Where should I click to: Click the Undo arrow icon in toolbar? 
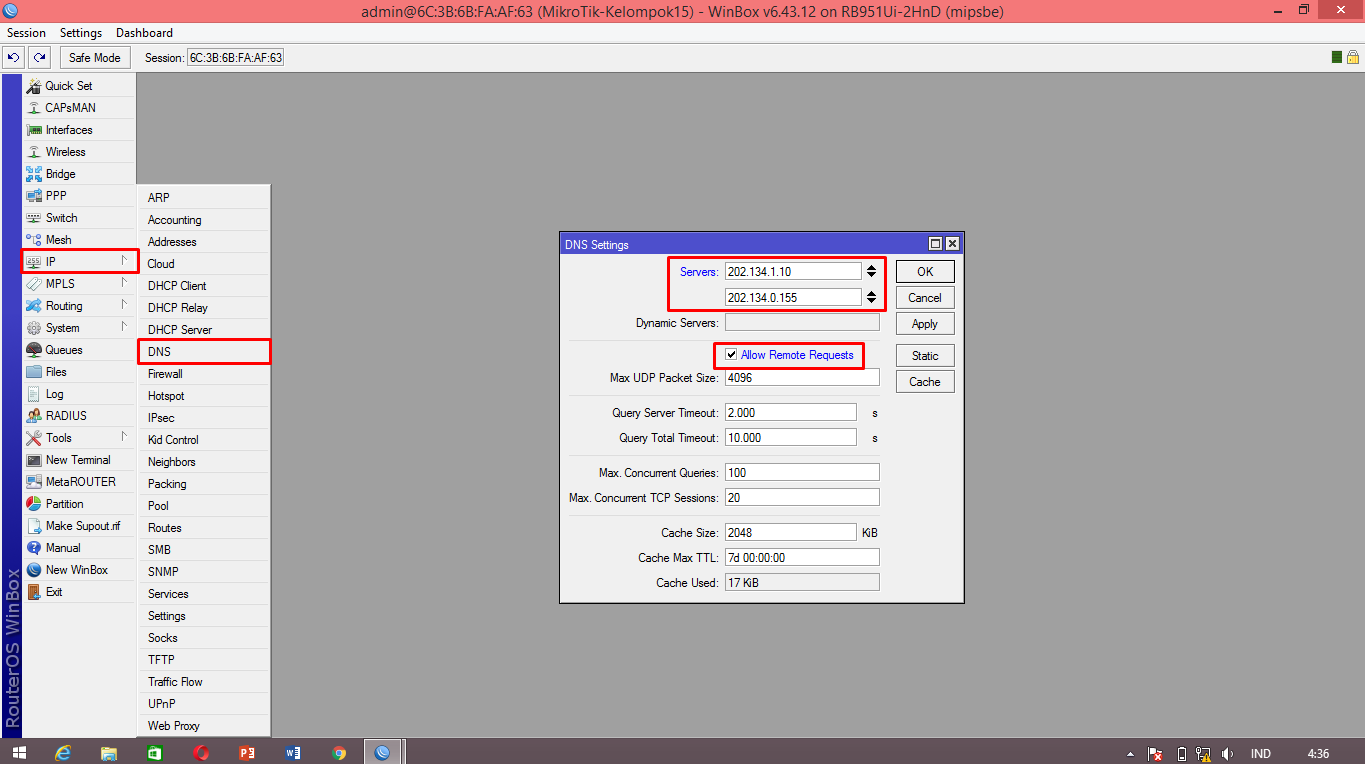14,58
